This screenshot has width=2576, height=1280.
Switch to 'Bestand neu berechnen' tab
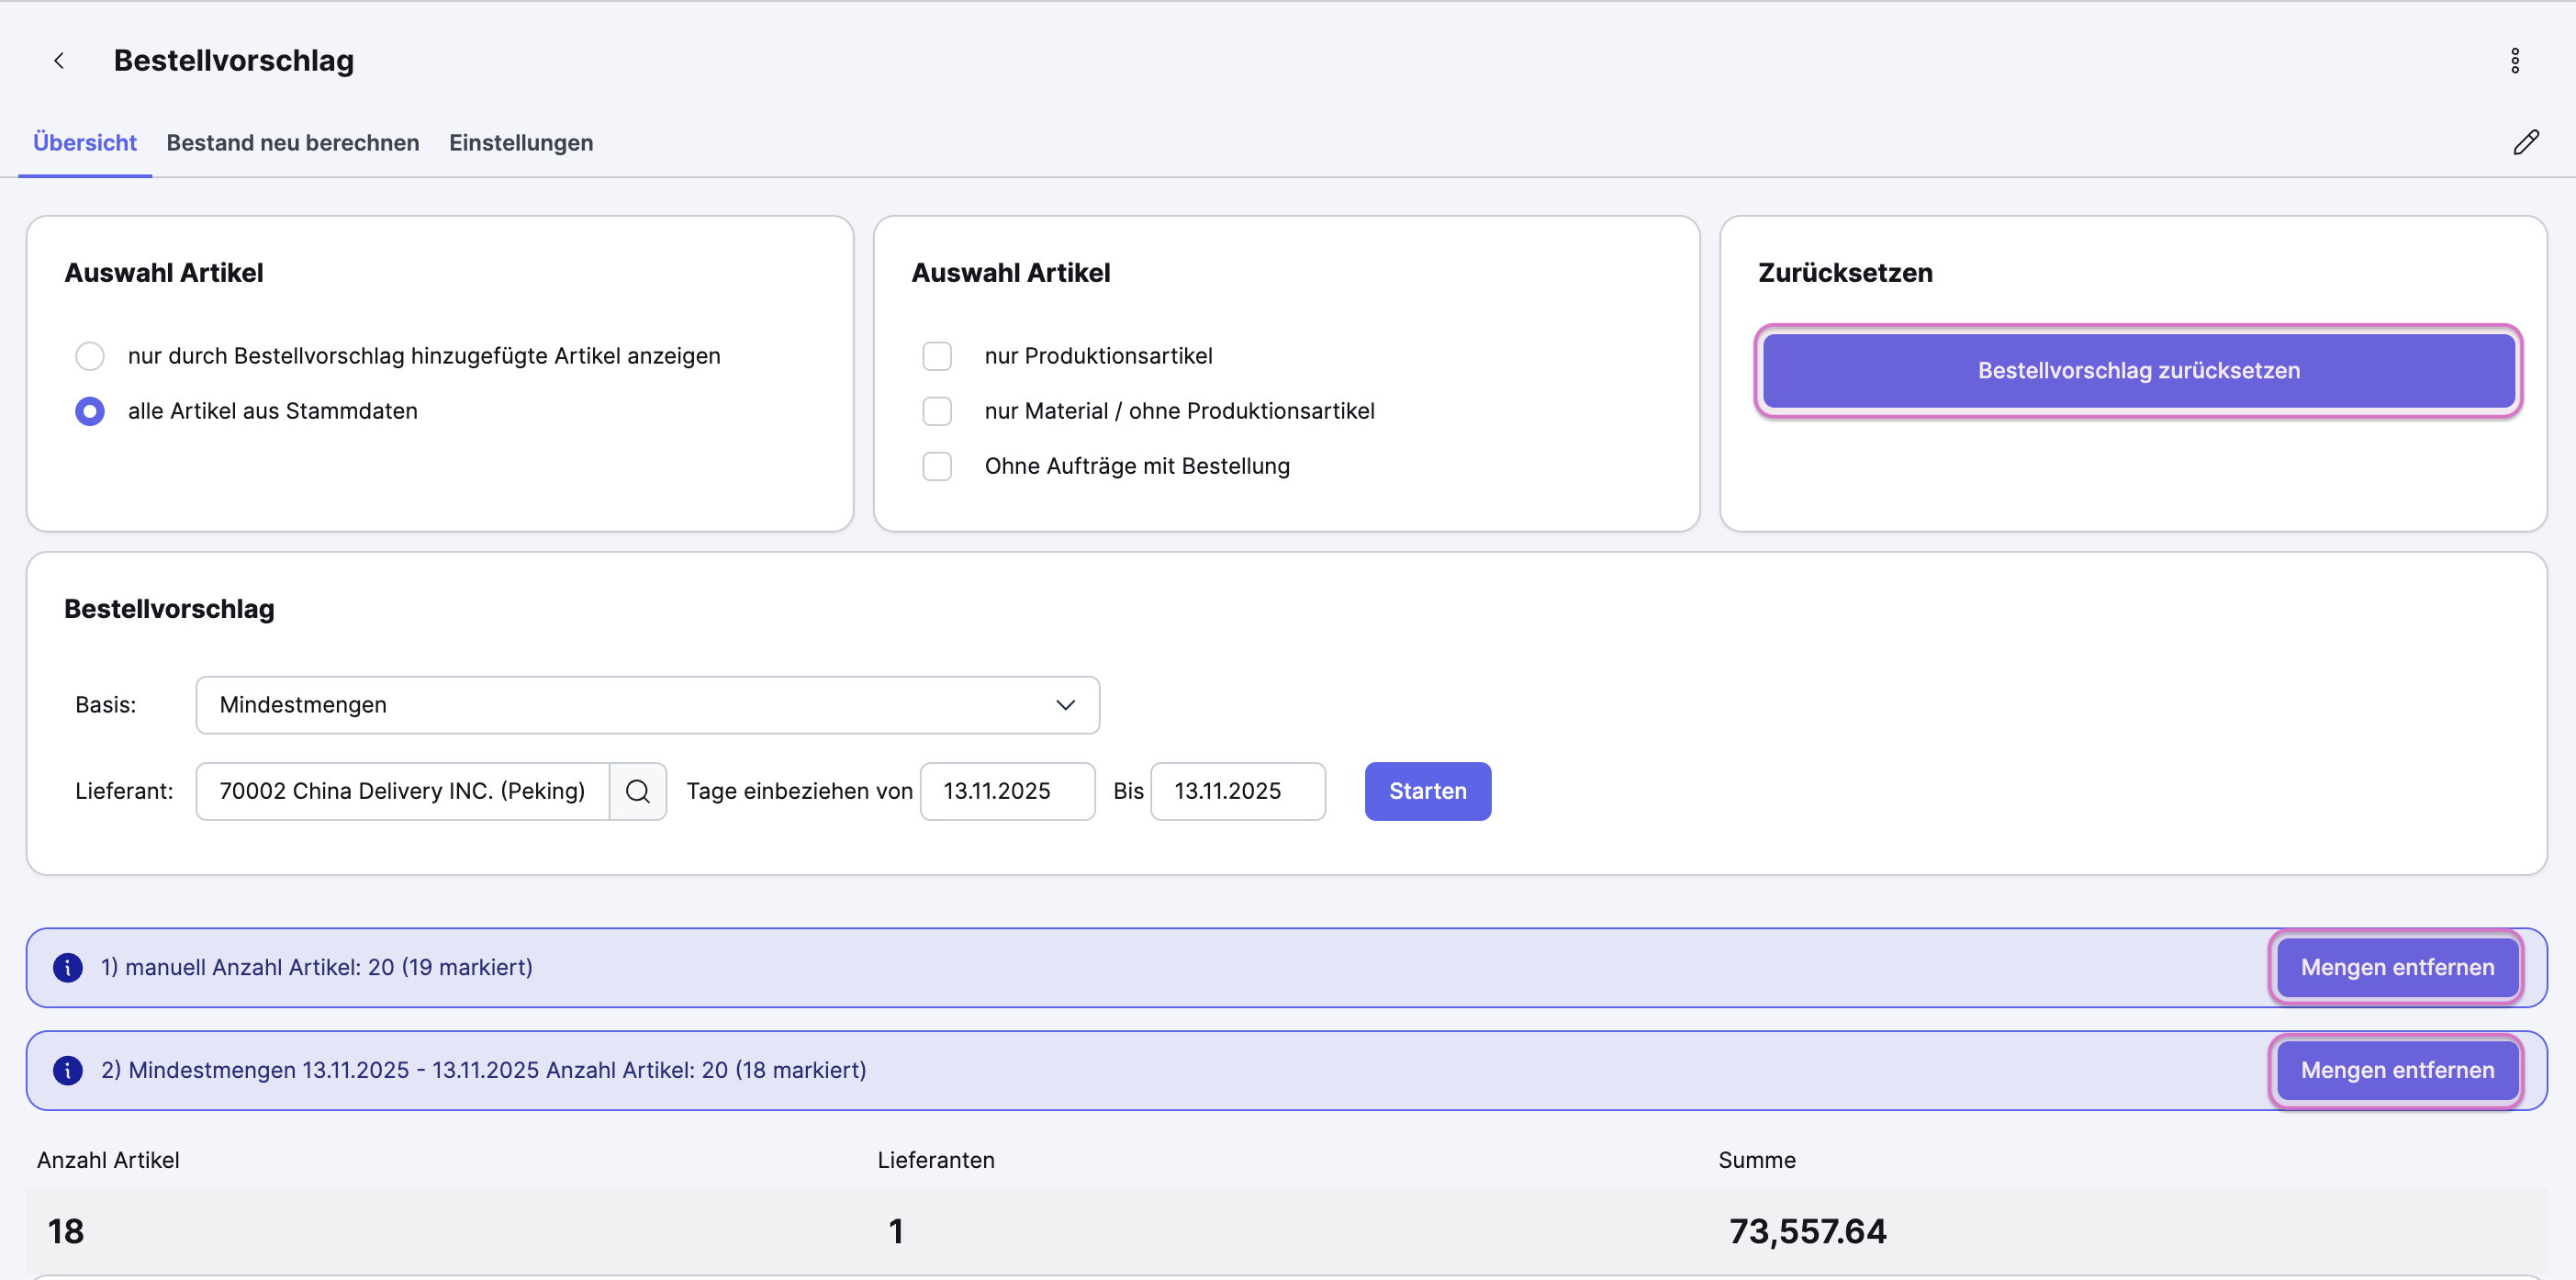(292, 143)
